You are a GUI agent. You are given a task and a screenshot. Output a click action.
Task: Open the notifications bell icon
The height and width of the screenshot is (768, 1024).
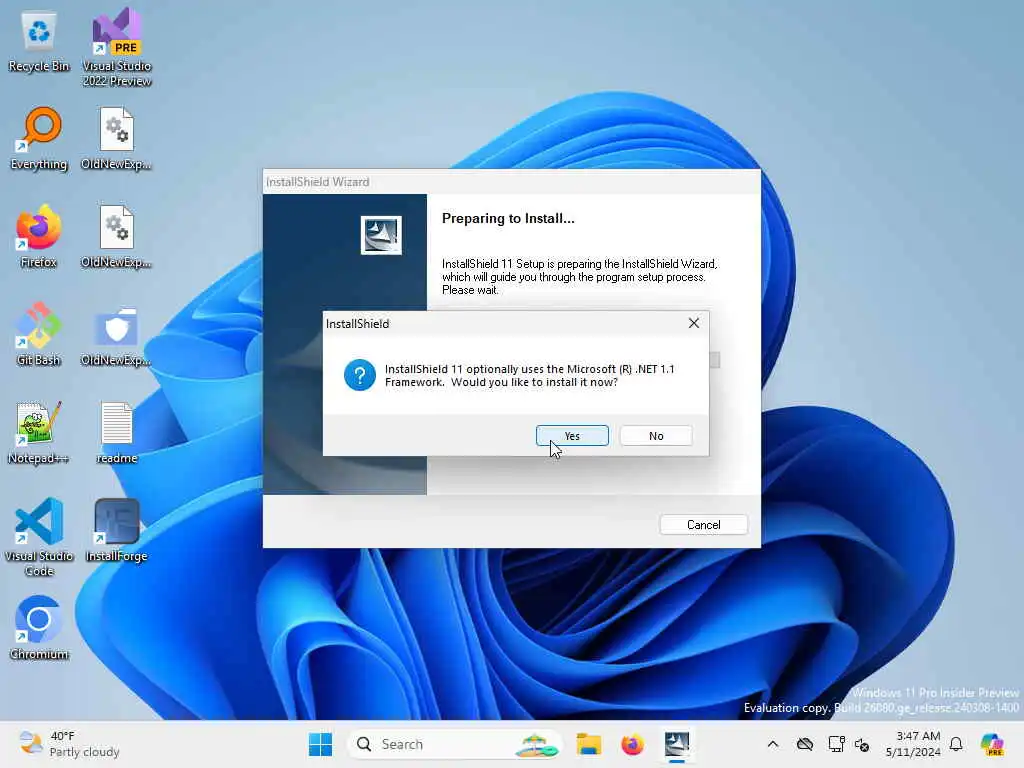pos(956,744)
